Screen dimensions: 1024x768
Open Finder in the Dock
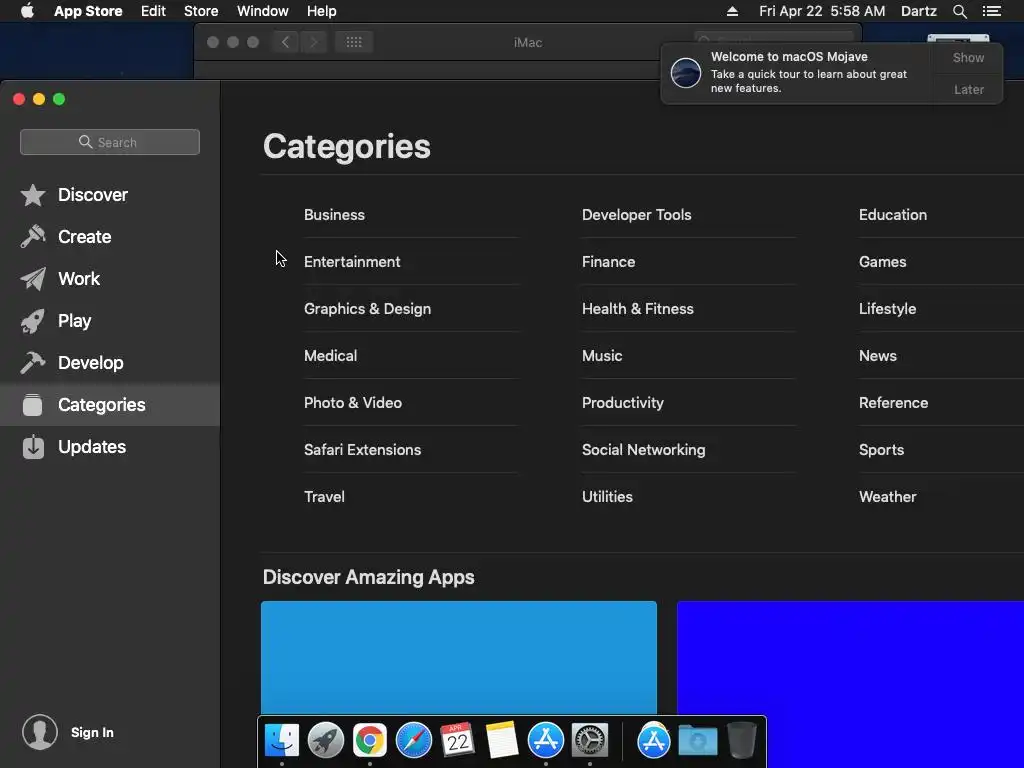[282, 741]
